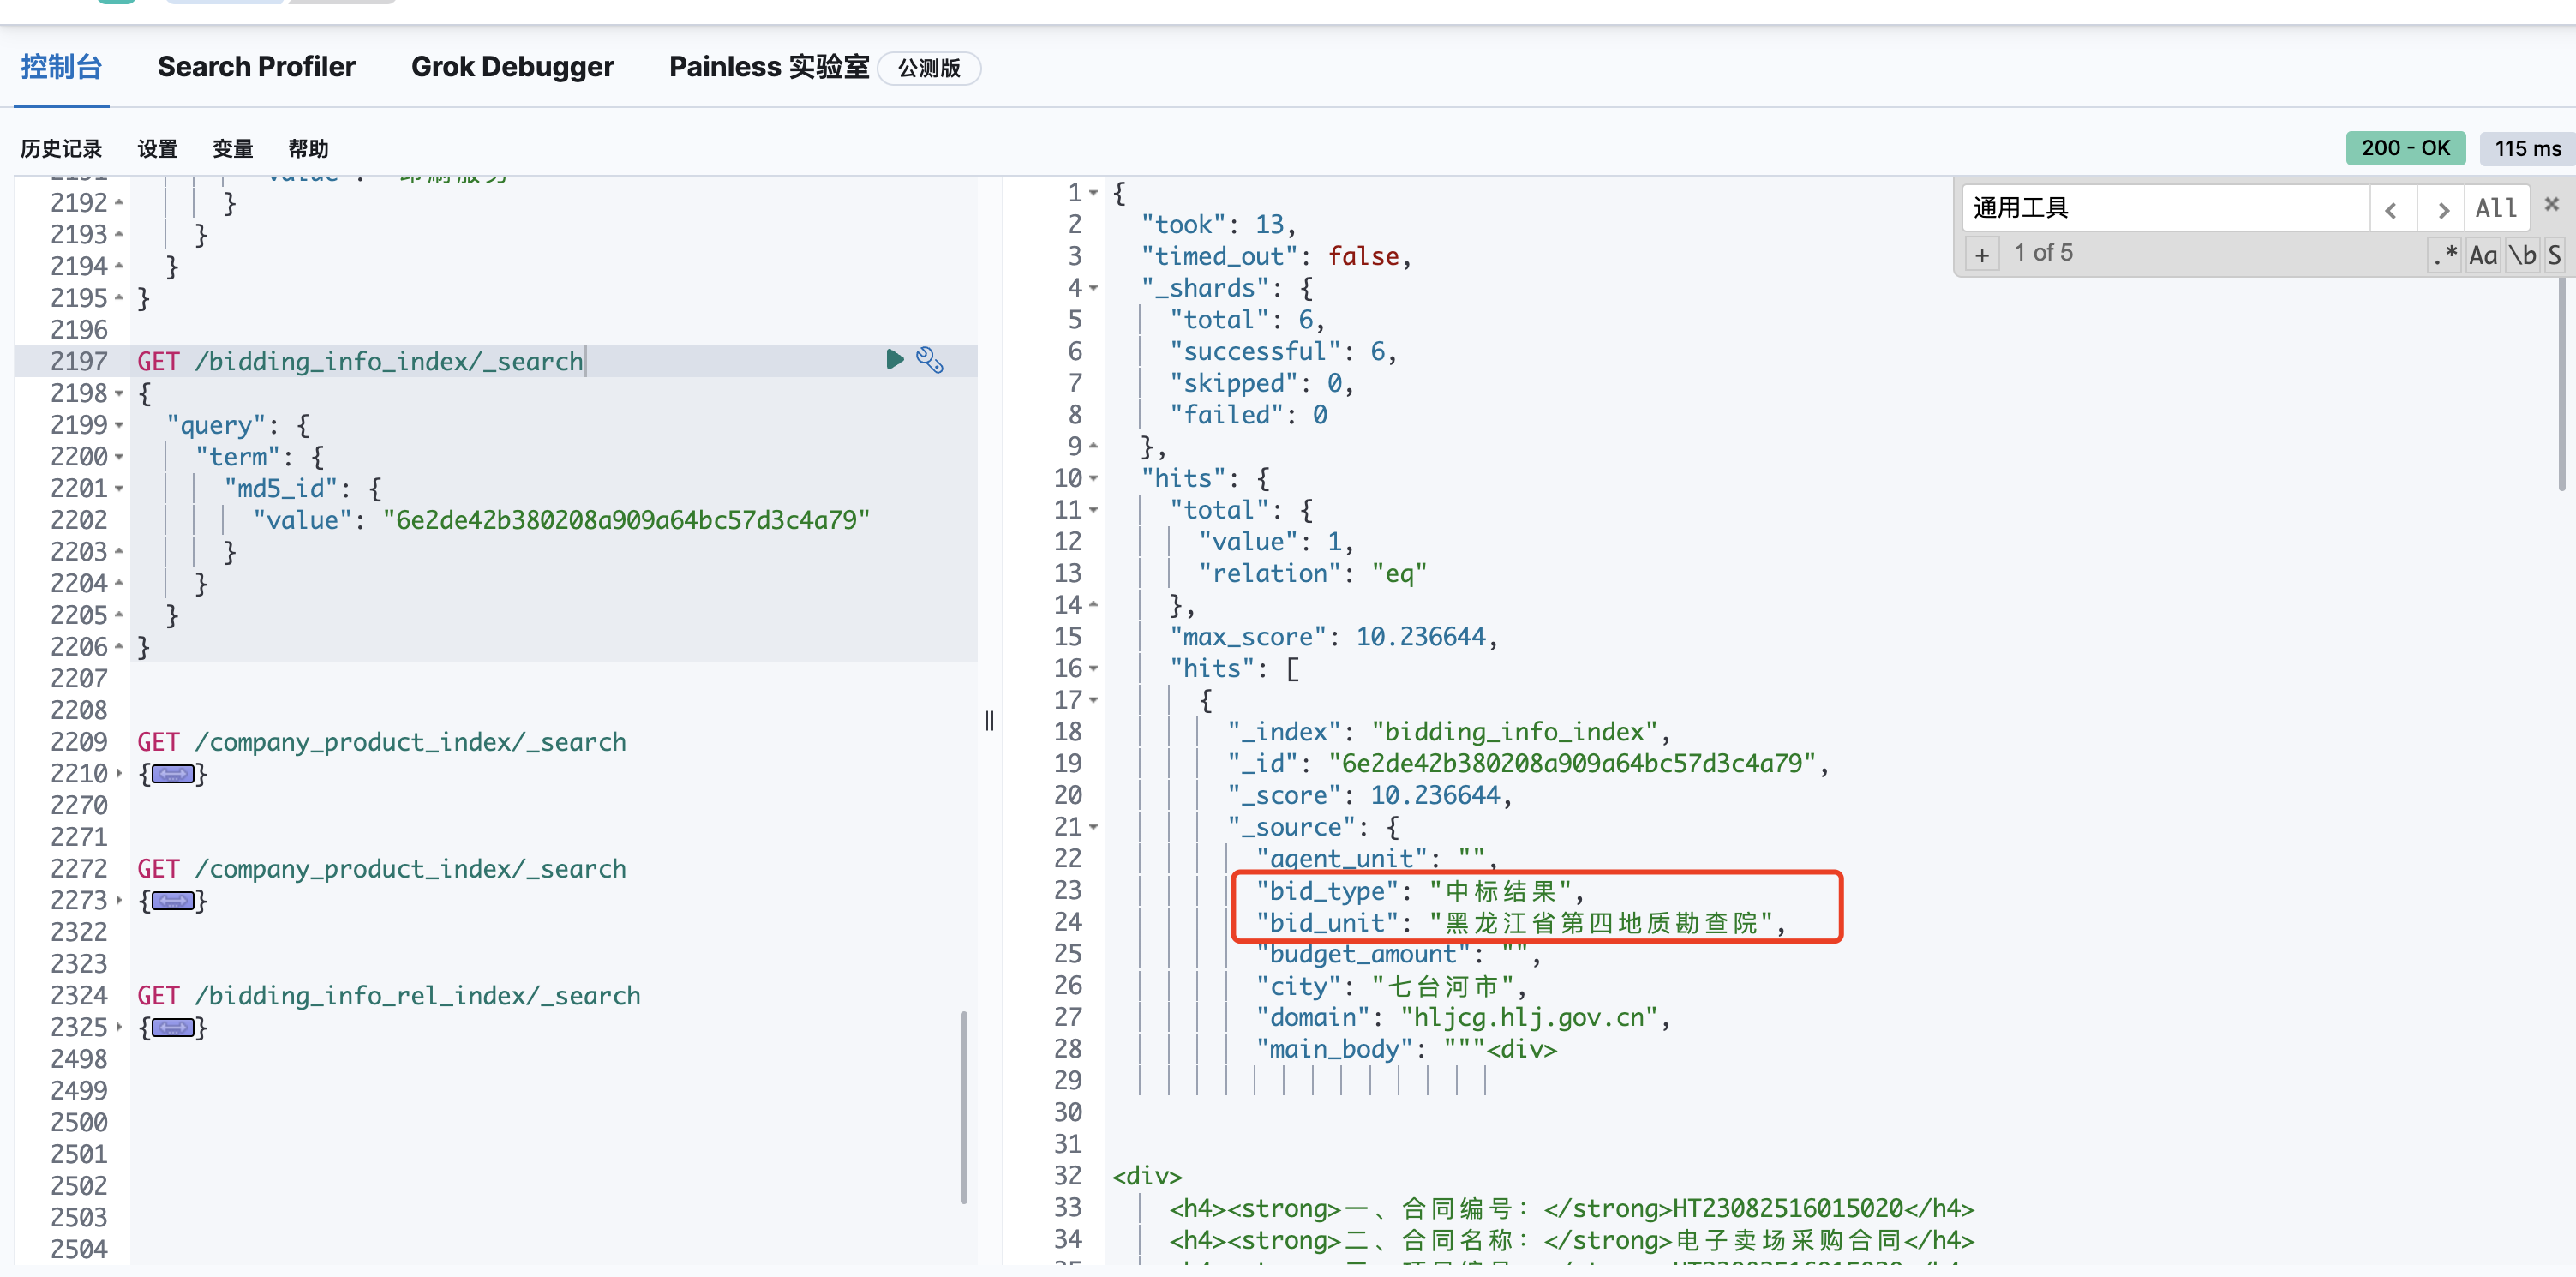Open the Search Profiler tab
This screenshot has width=2576, height=1277.
[x=256, y=67]
